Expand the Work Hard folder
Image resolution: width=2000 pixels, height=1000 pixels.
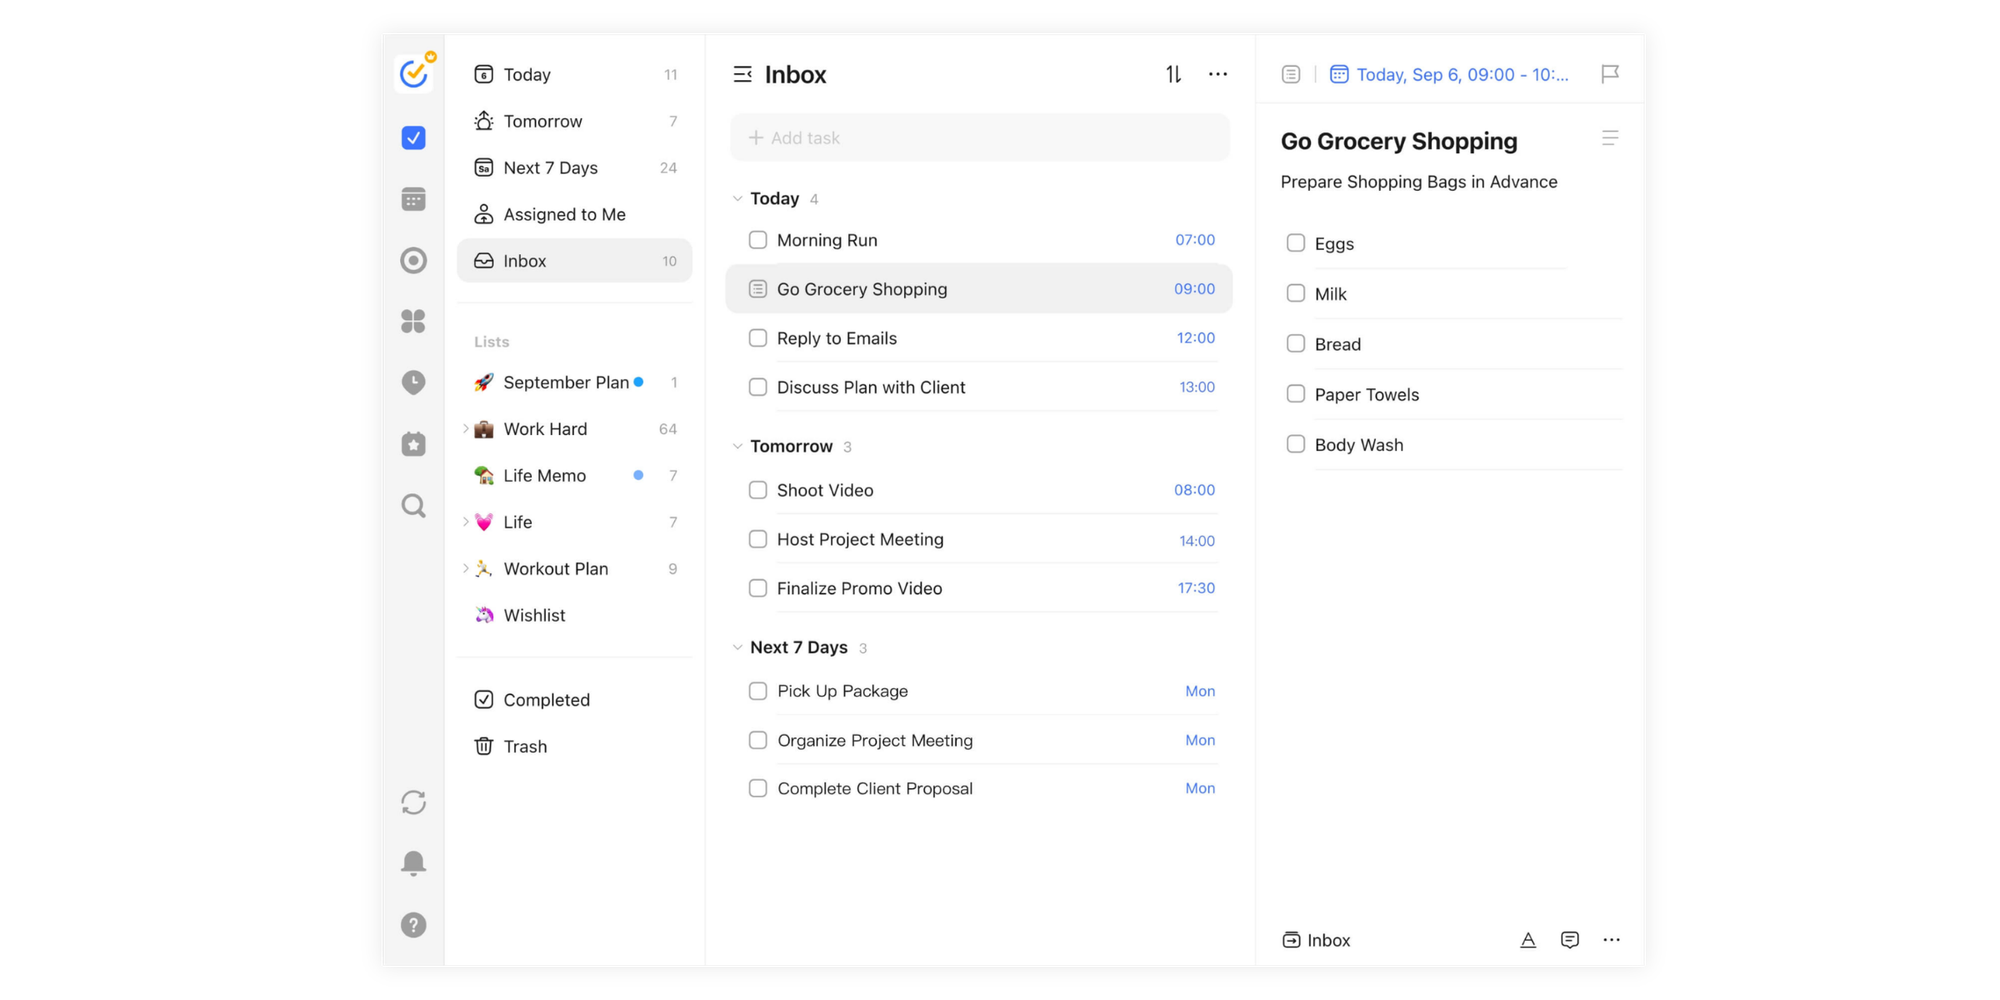(x=466, y=429)
